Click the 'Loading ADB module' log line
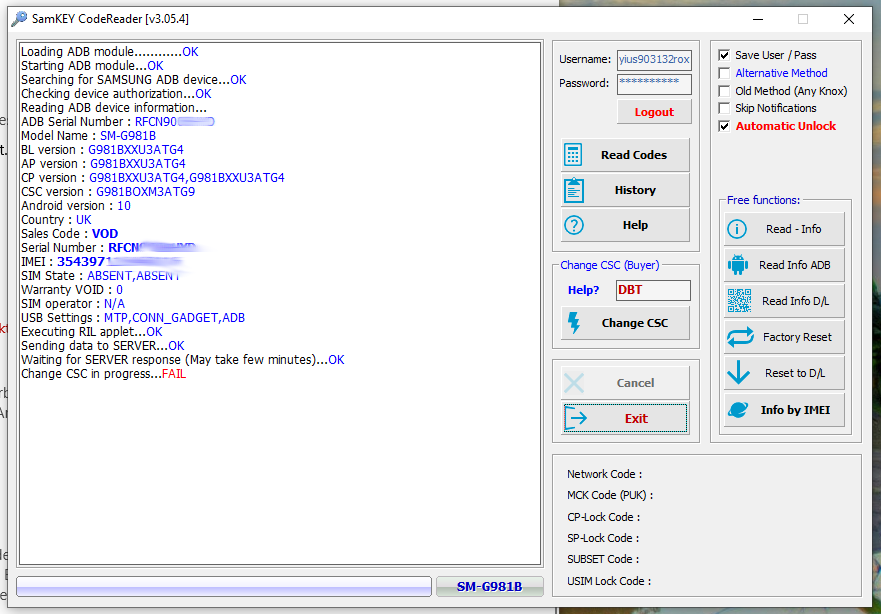 coord(110,52)
